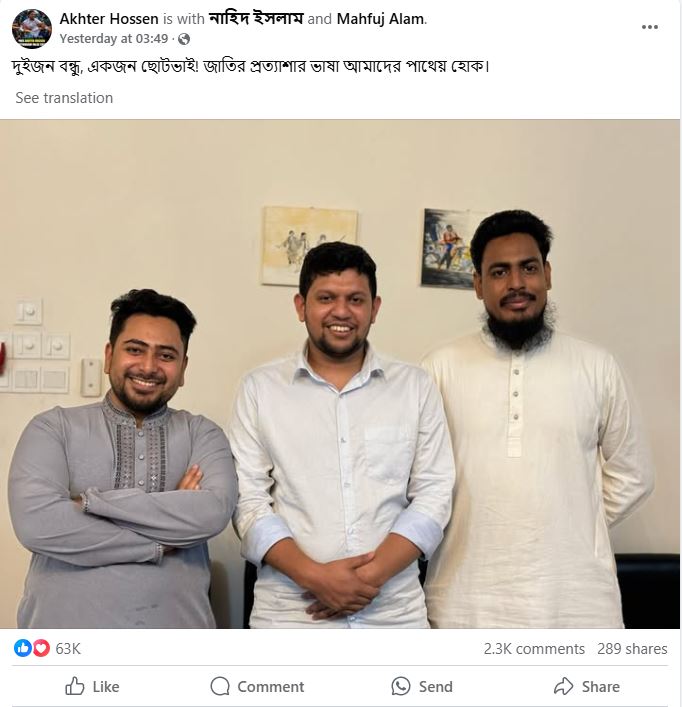Click the Like button label
The image size is (682, 707).
pyautogui.click(x=106, y=687)
